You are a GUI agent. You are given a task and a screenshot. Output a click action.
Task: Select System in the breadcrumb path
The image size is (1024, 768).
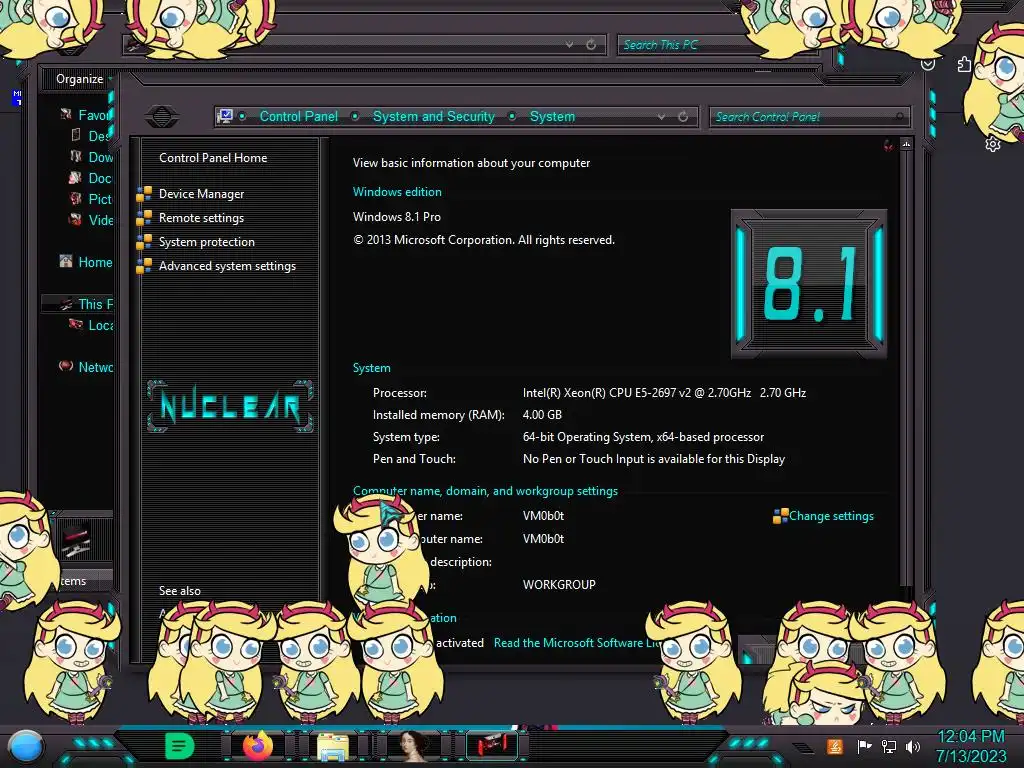pyautogui.click(x=552, y=116)
